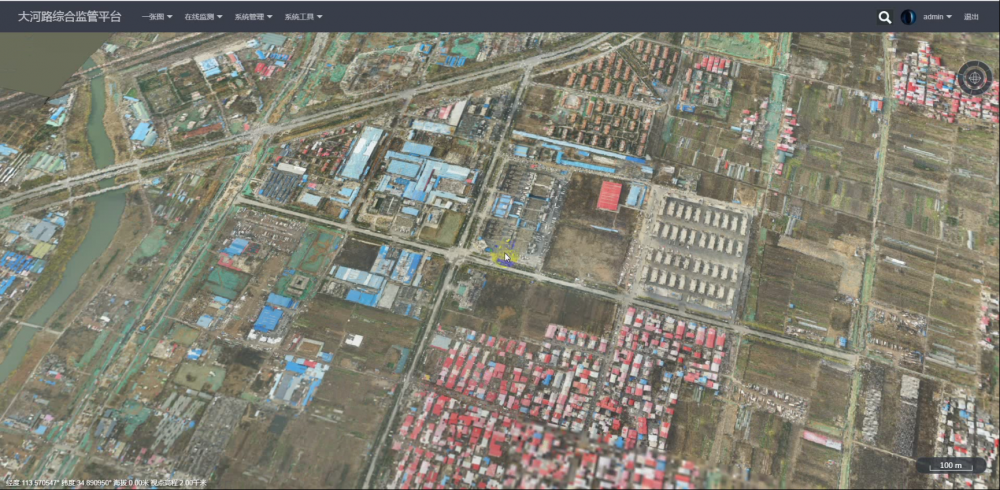Click the coordinates readout in status bar
Screen dimensions: 1000x490
tap(105, 482)
